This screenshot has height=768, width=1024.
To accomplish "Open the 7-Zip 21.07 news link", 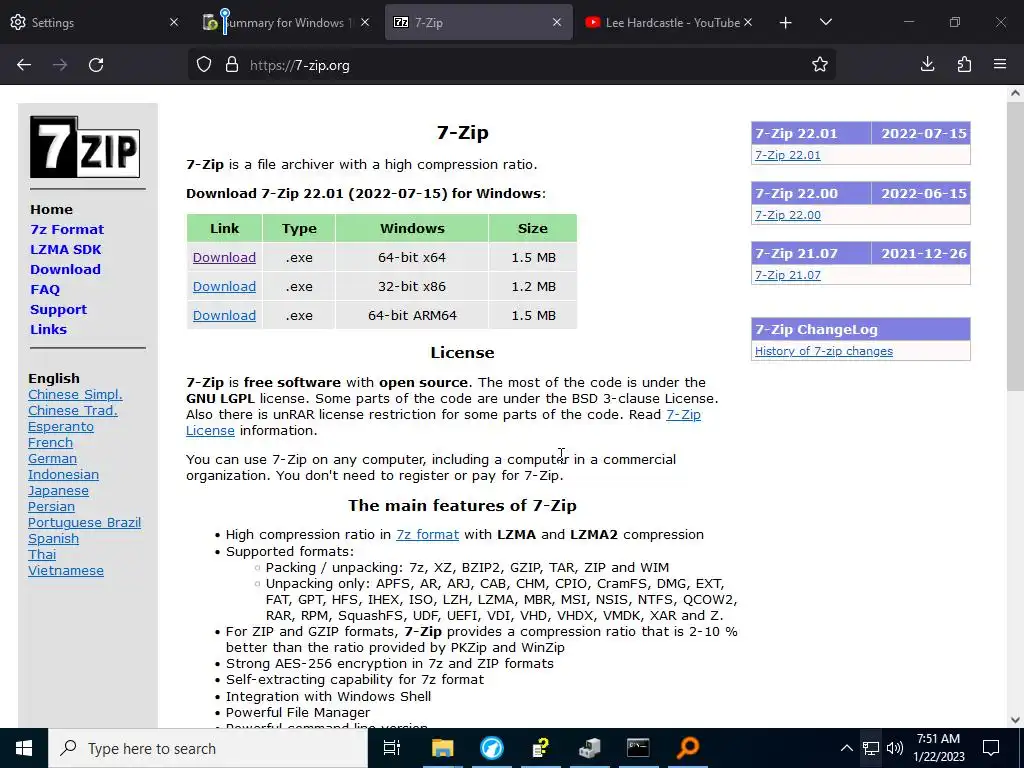I will click(x=788, y=275).
